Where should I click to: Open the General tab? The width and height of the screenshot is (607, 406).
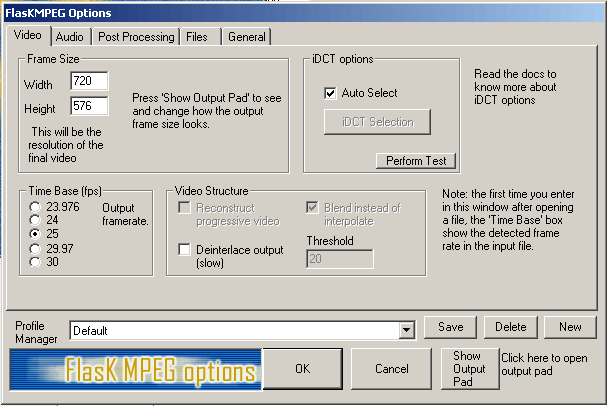coord(247,37)
